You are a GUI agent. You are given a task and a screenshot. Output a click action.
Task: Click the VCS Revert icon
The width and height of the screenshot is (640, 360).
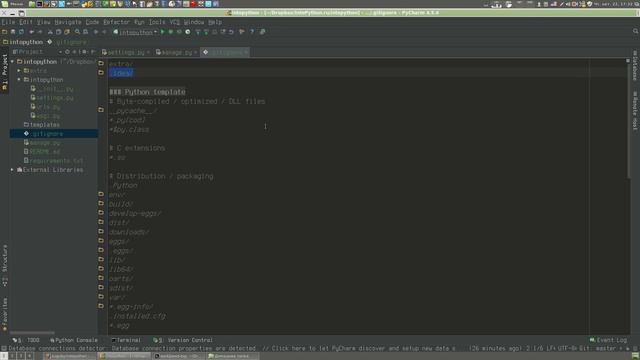point(231,32)
